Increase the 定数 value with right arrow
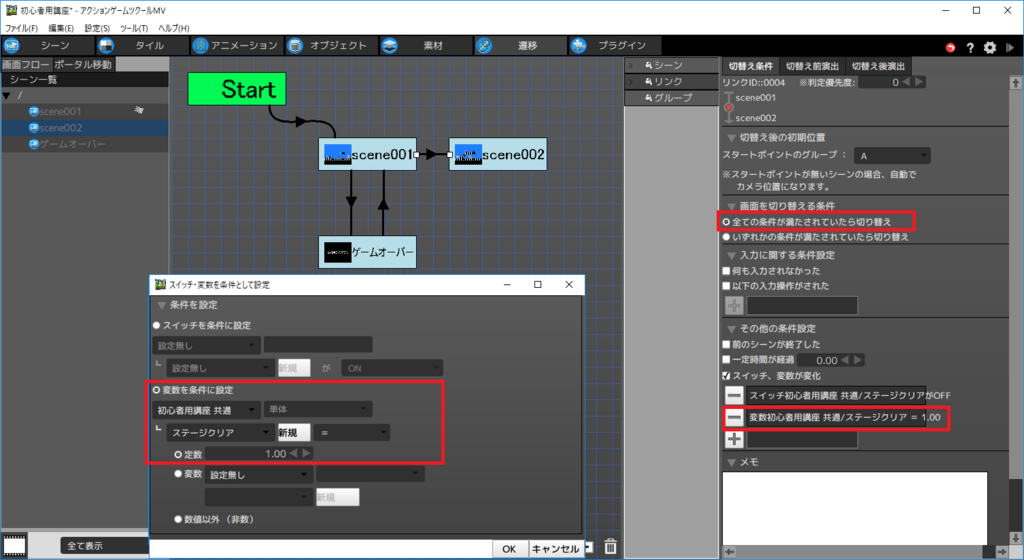The height and width of the screenshot is (560, 1024). pyautogui.click(x=306, y=453)
